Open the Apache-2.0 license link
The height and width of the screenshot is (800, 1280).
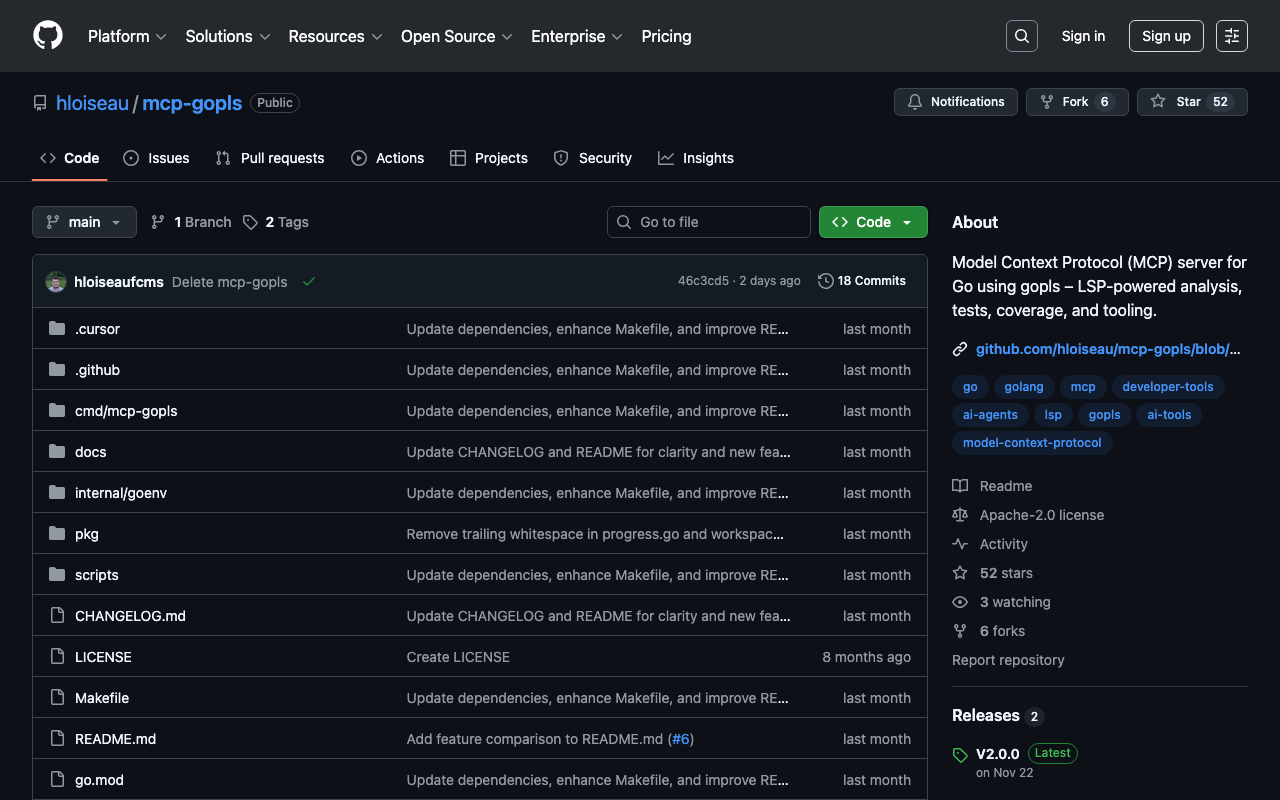[1041, 515]
